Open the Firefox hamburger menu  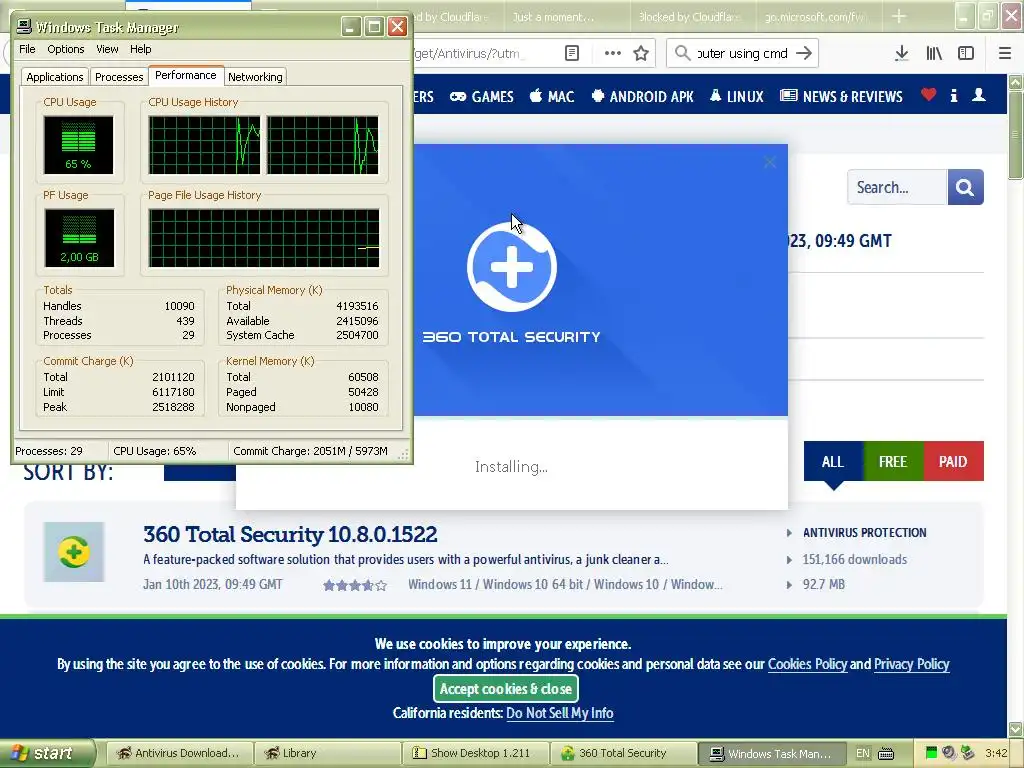(x=1005, y=54)
